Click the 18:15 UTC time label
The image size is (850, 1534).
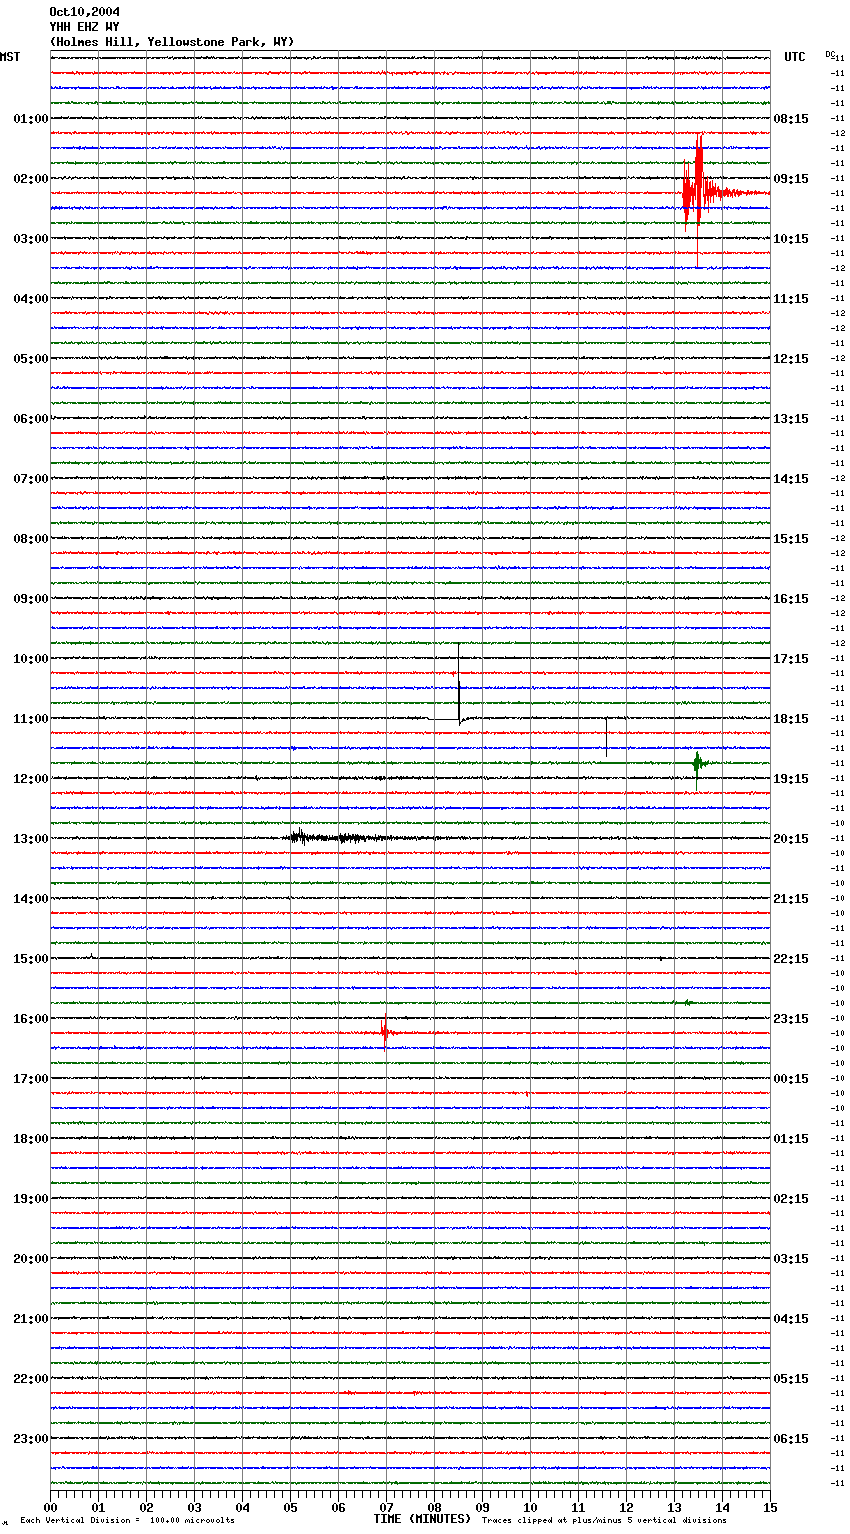click(791, 719)
